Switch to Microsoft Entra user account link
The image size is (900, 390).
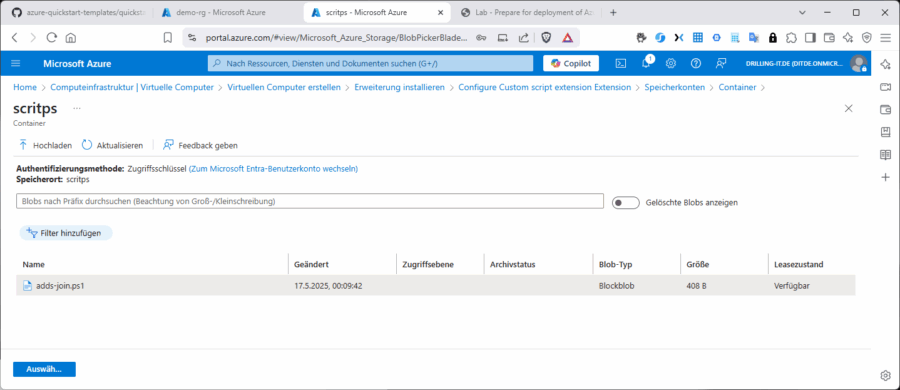(273, 169)
